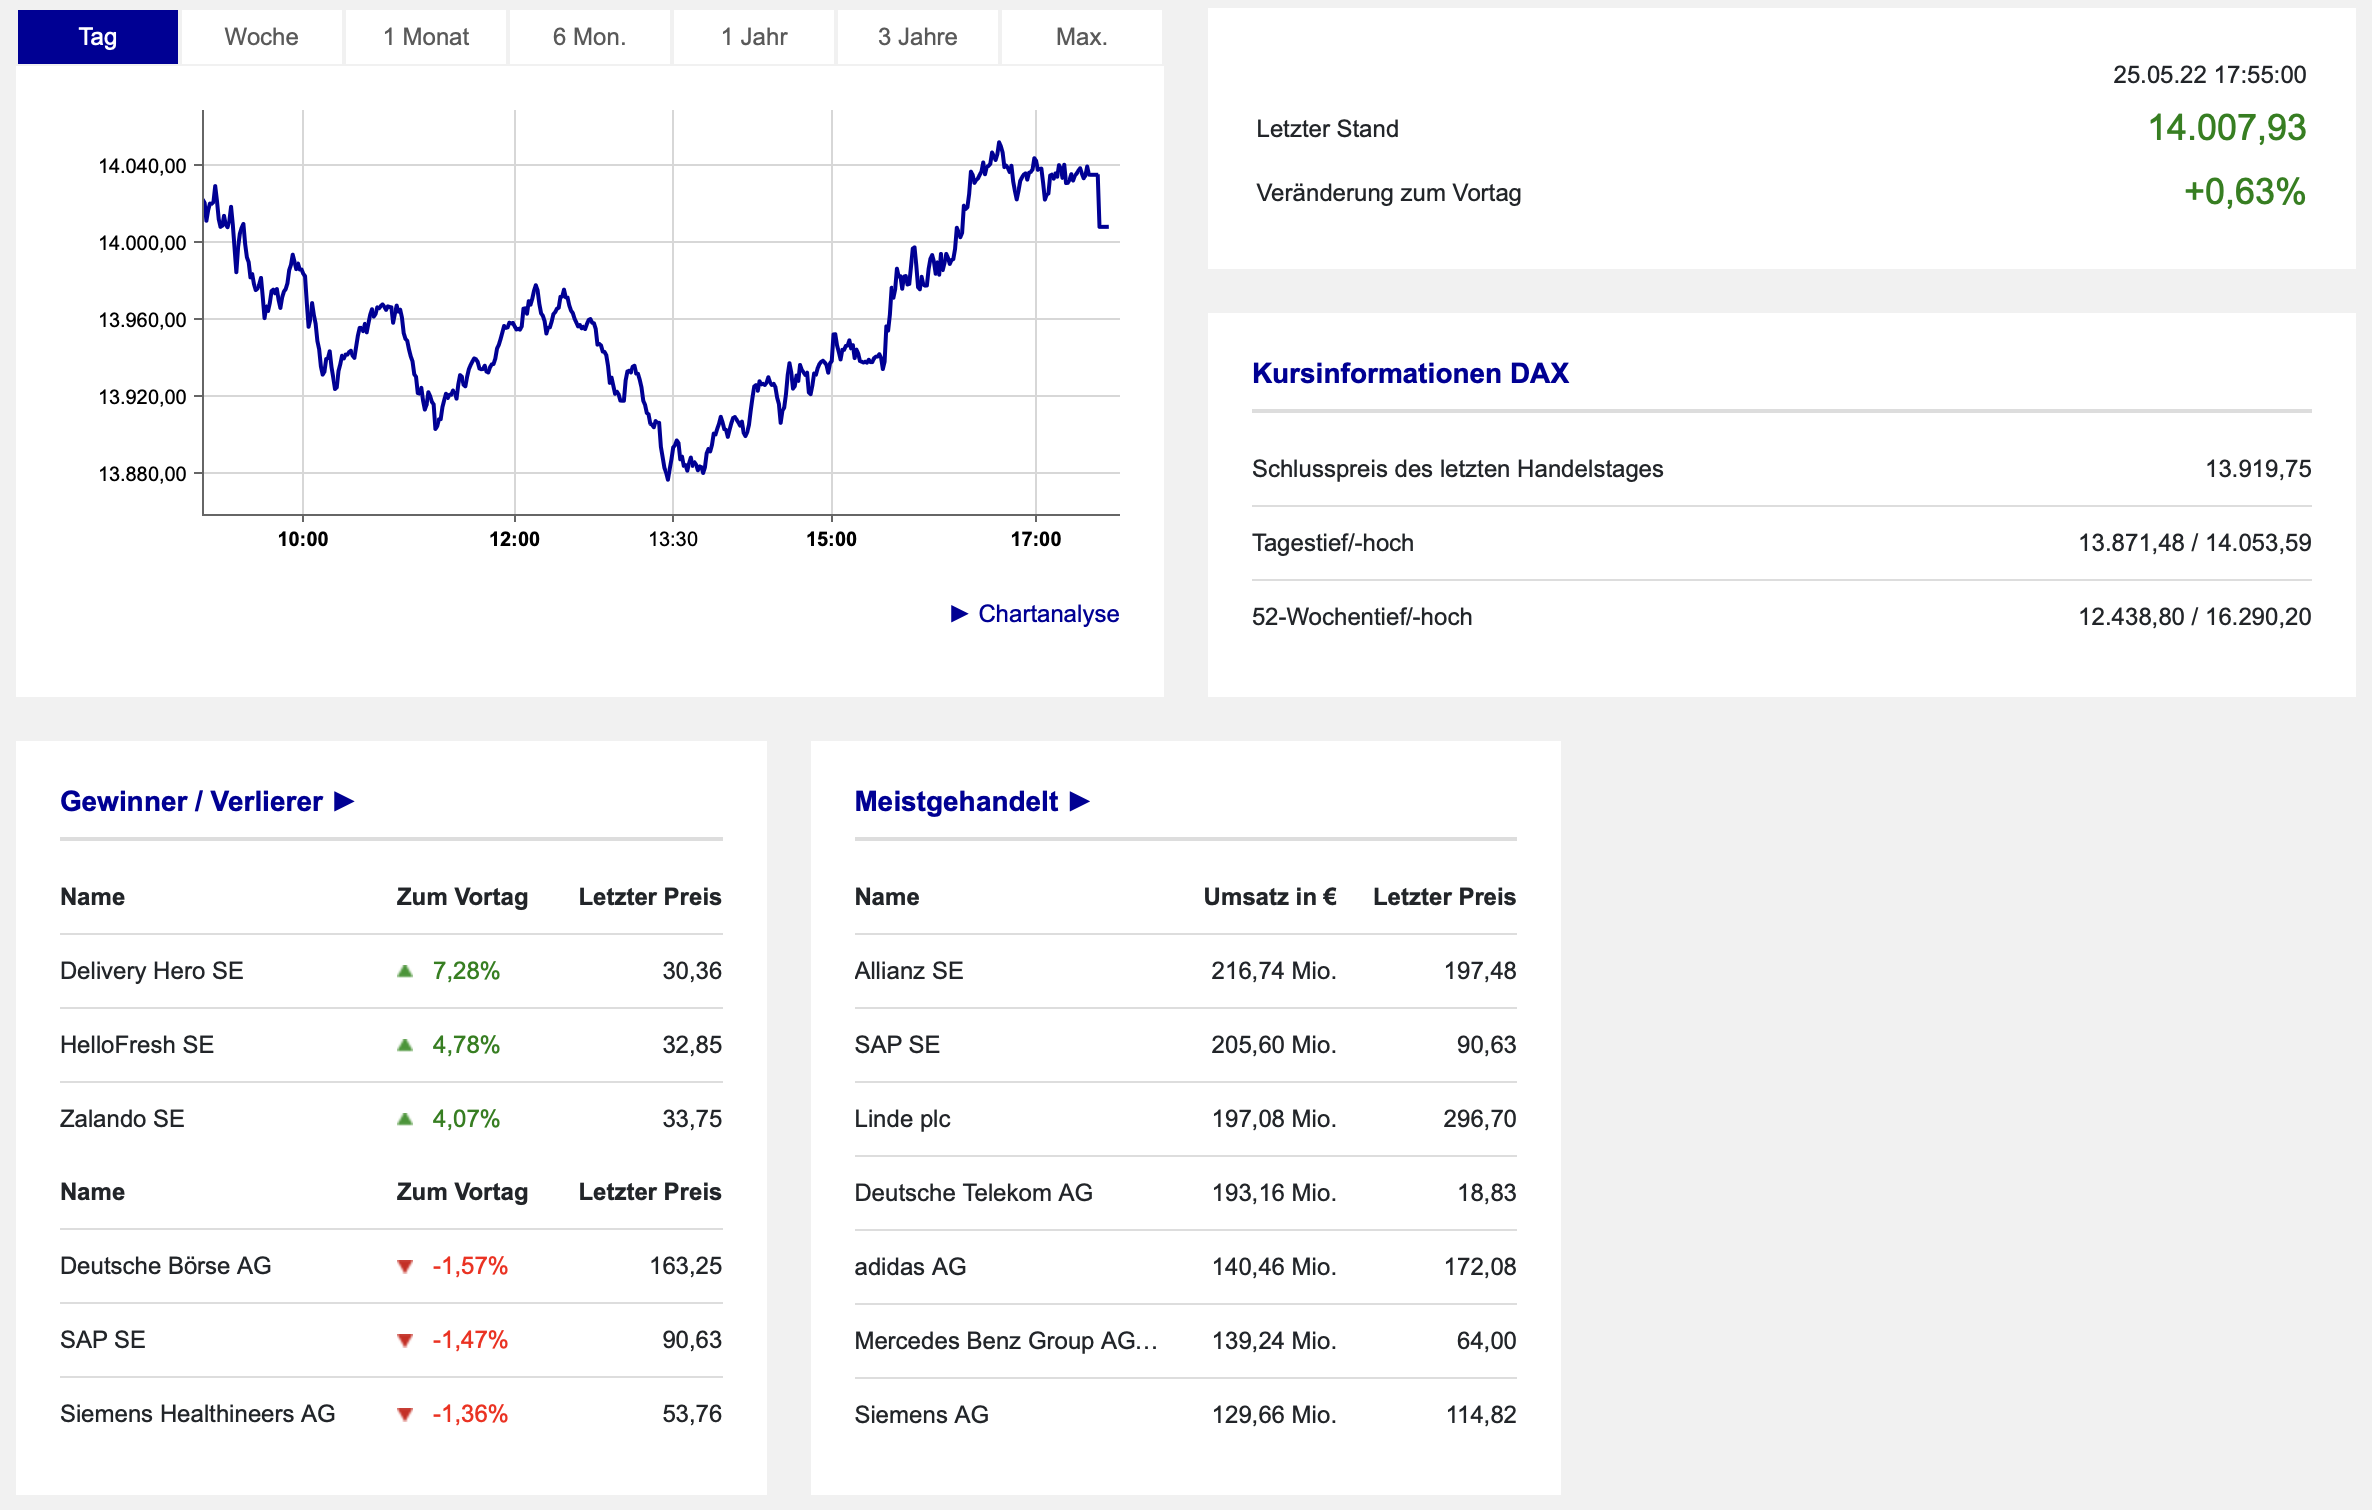Click the last level value 14.007,93
Viewport: 2372px width, 1510px height.
click(x=2227, y=128)
